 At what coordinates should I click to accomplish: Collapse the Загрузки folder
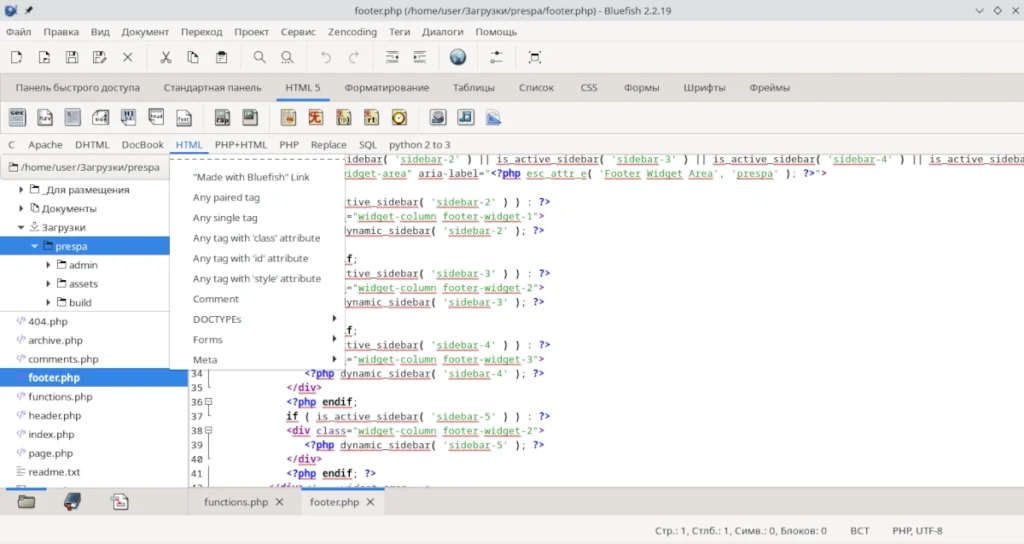pyautogui.click(x=21, y=227)
